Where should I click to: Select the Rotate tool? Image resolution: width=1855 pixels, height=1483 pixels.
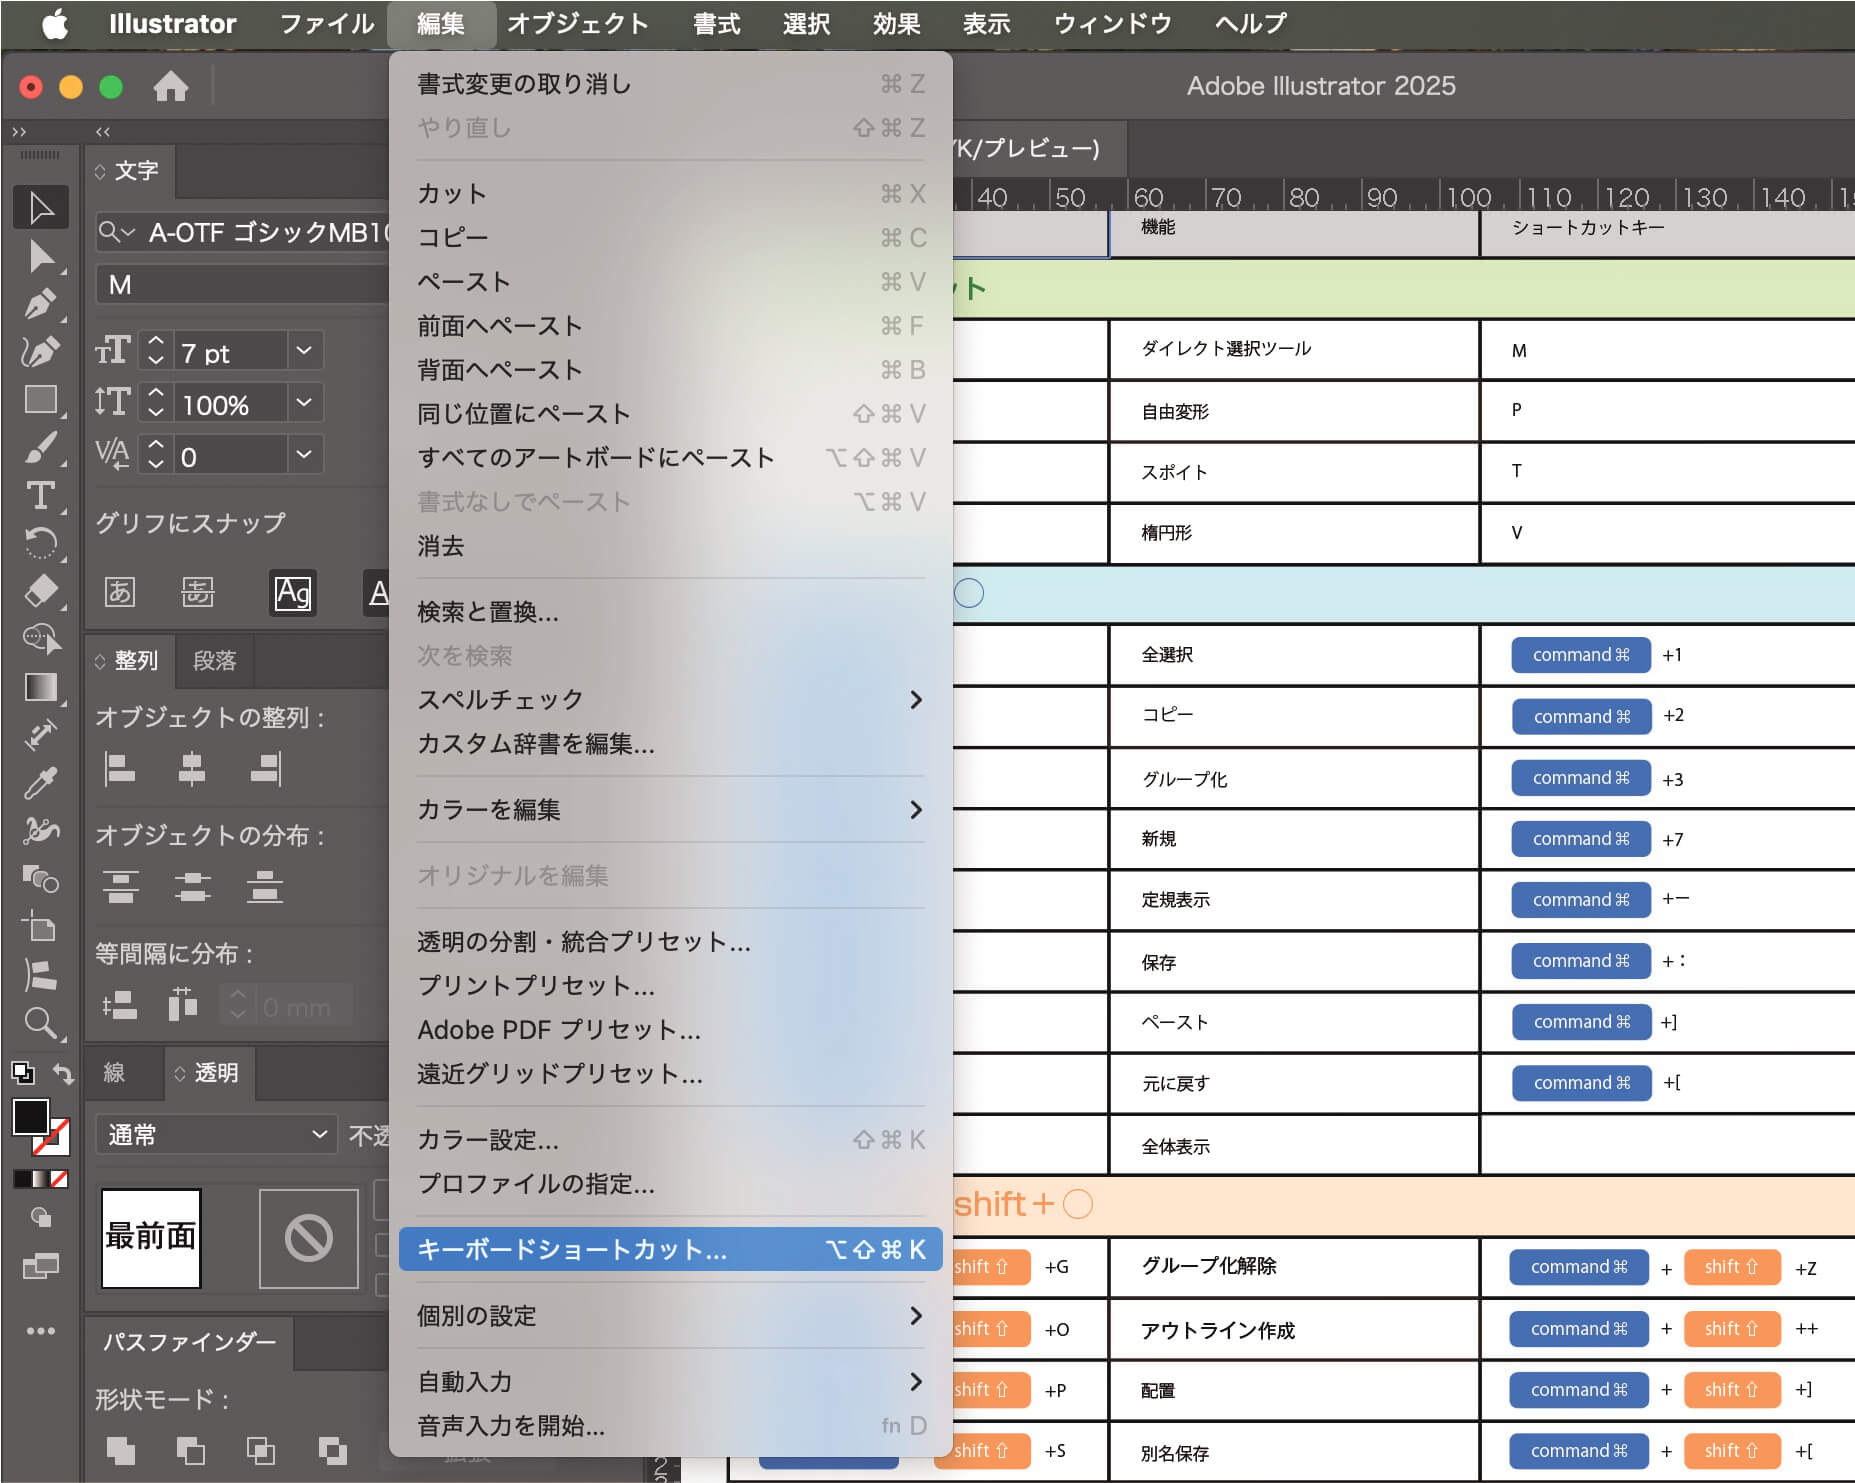pos(42,543)
